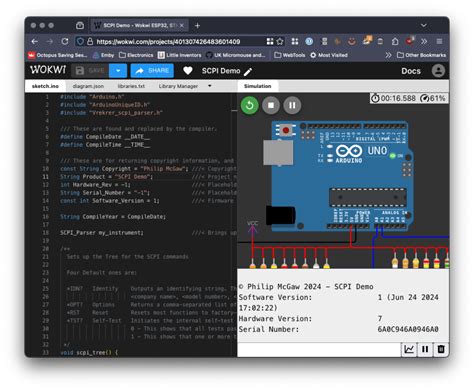Open the Other Bookmarks folder
This screenshot has width=474, height=390.
[x=421, y=55]
